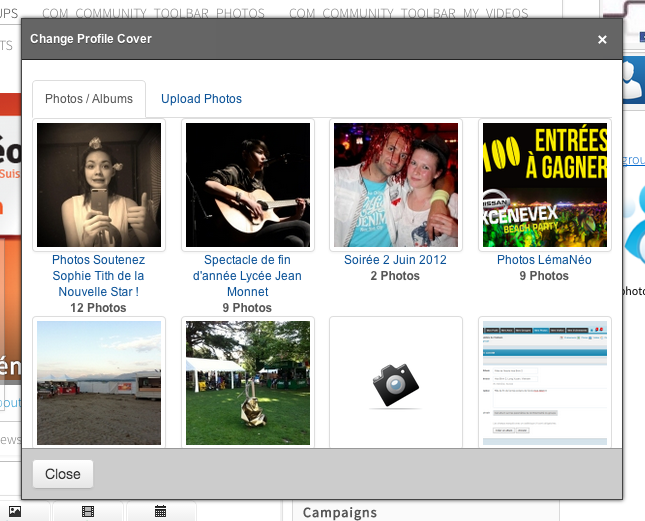Open Photos Soutenez Sophie Tith album link
The width and height of the screenshot is (645, 521).
(98, 276)
